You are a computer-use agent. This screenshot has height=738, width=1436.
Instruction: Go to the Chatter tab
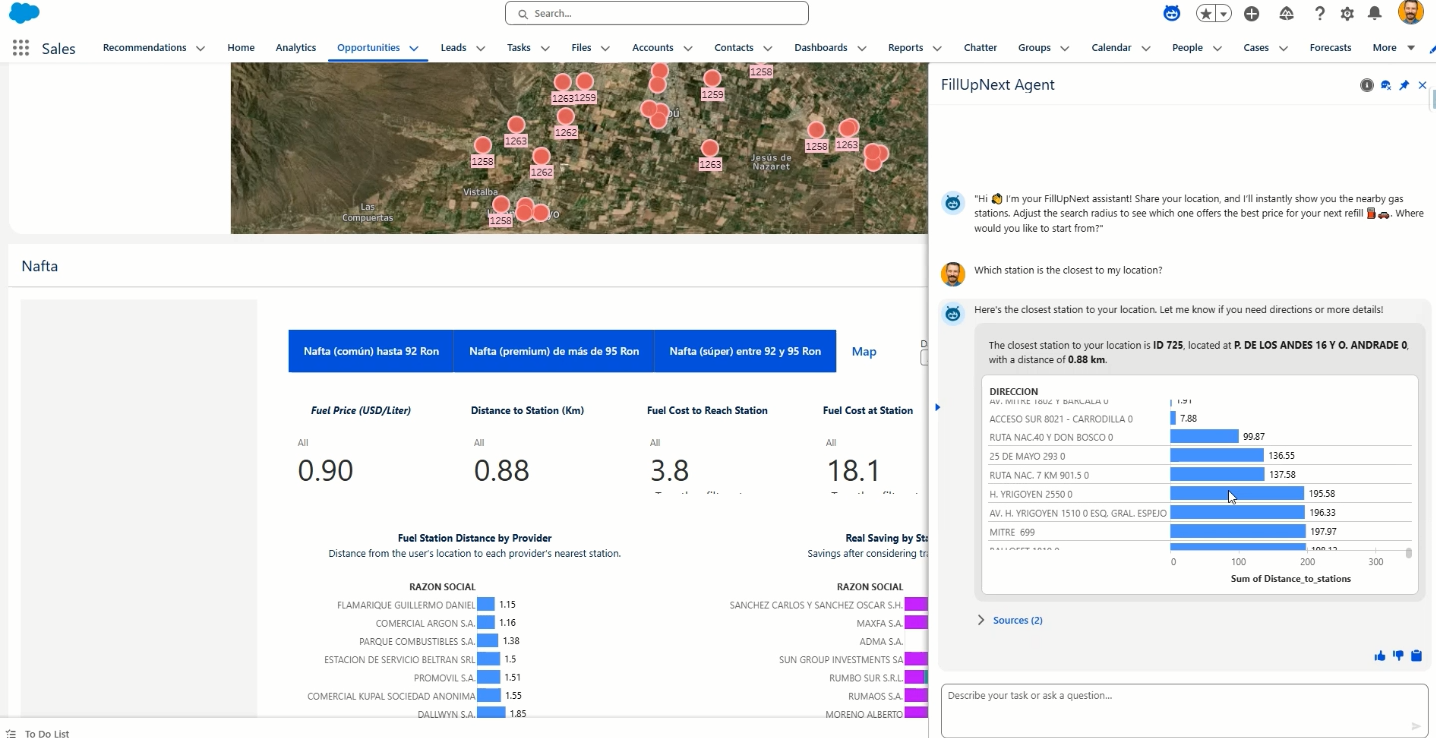(x=980, y=48)
